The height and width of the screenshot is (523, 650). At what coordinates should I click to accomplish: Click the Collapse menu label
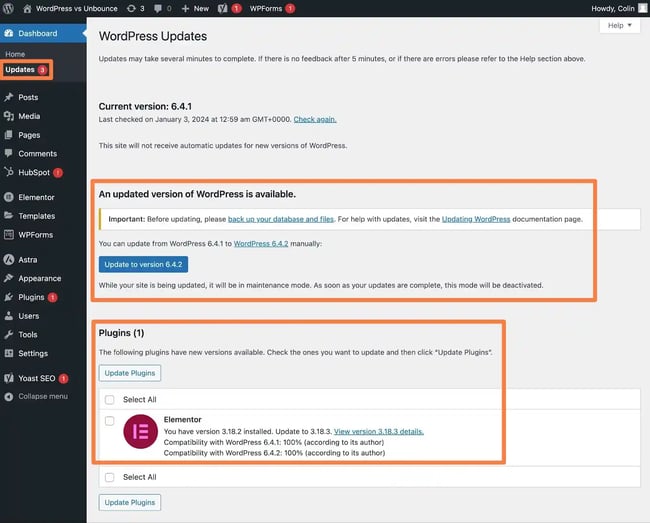point(43,397)
